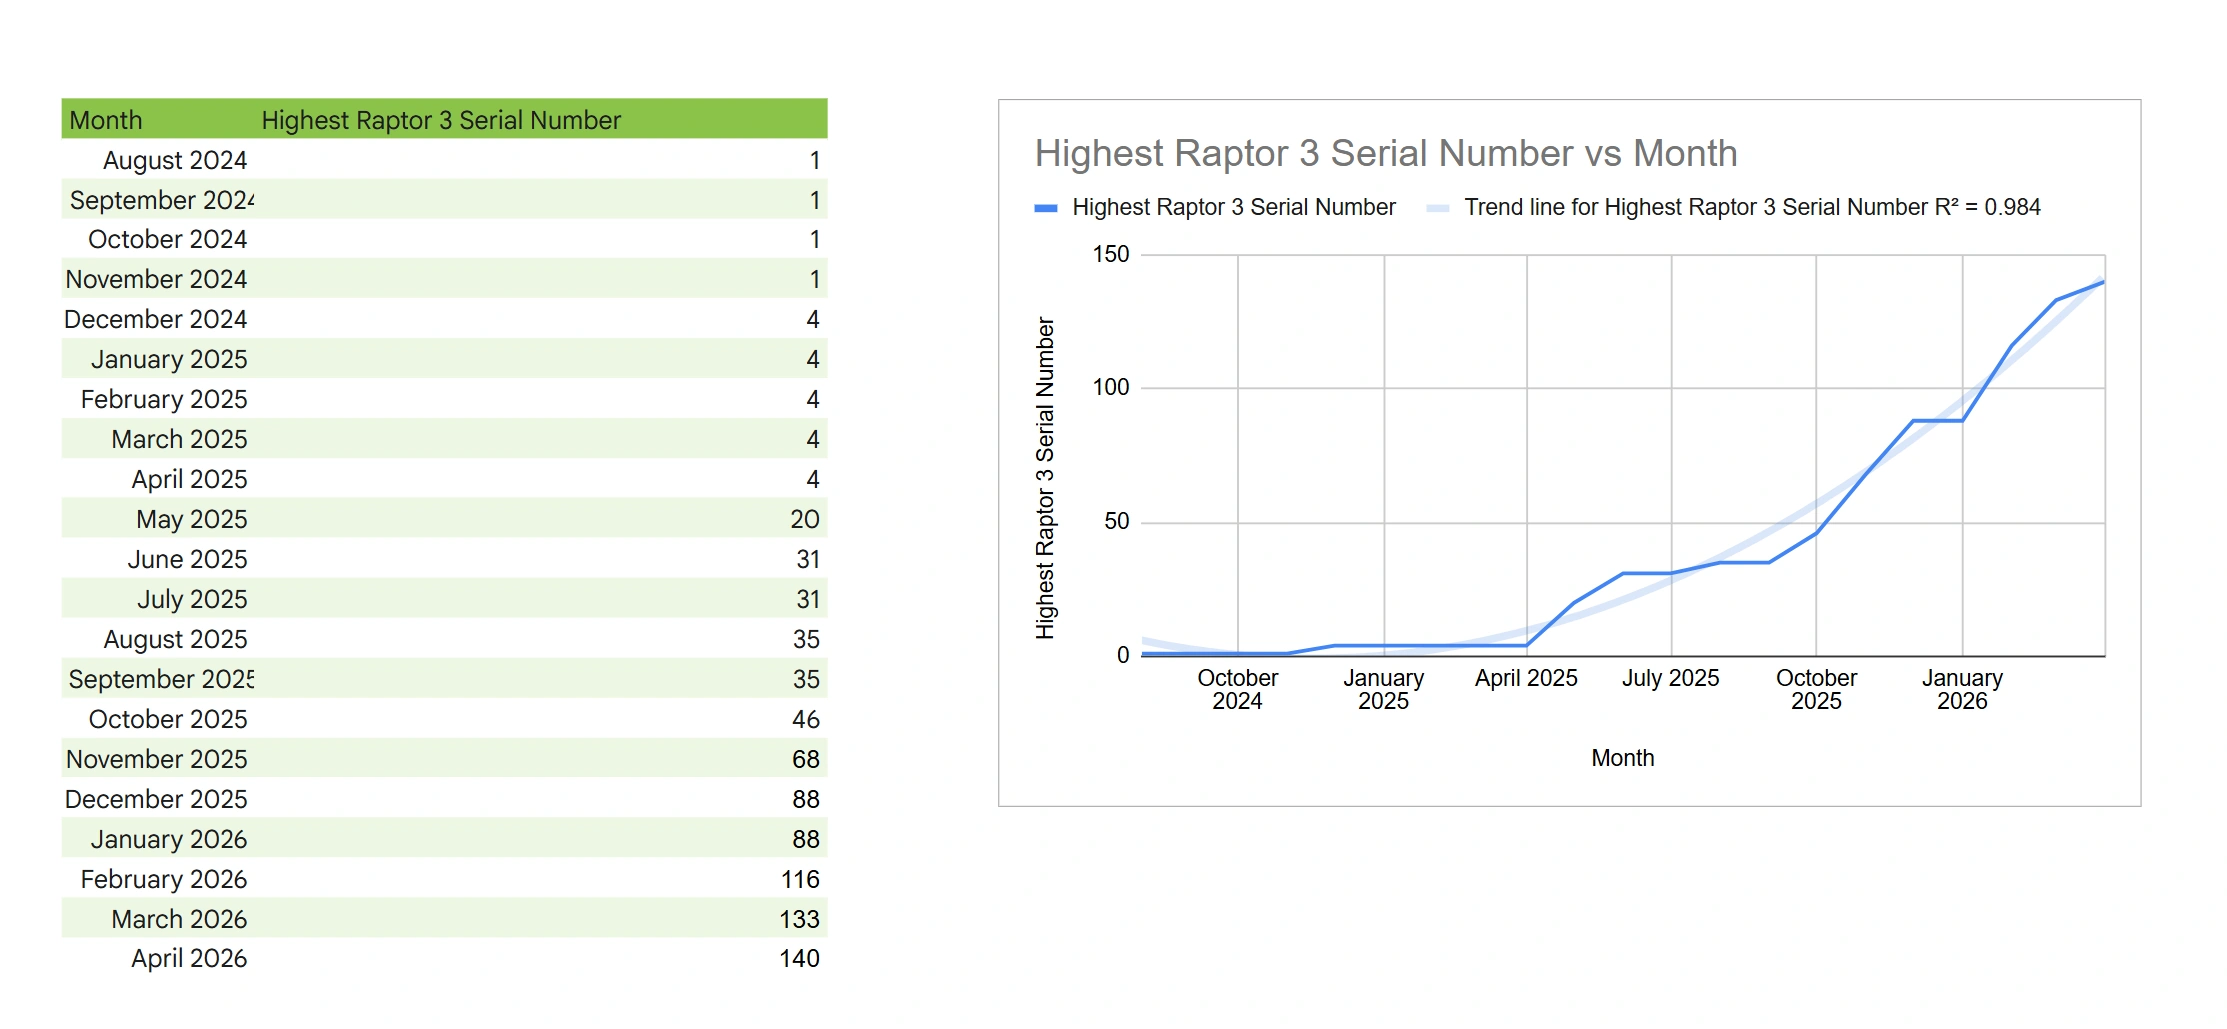The height and width of the screenshot is (1029, 2227).
Task: Select the March 2026 value 133
Action: (x=799, y=919)
